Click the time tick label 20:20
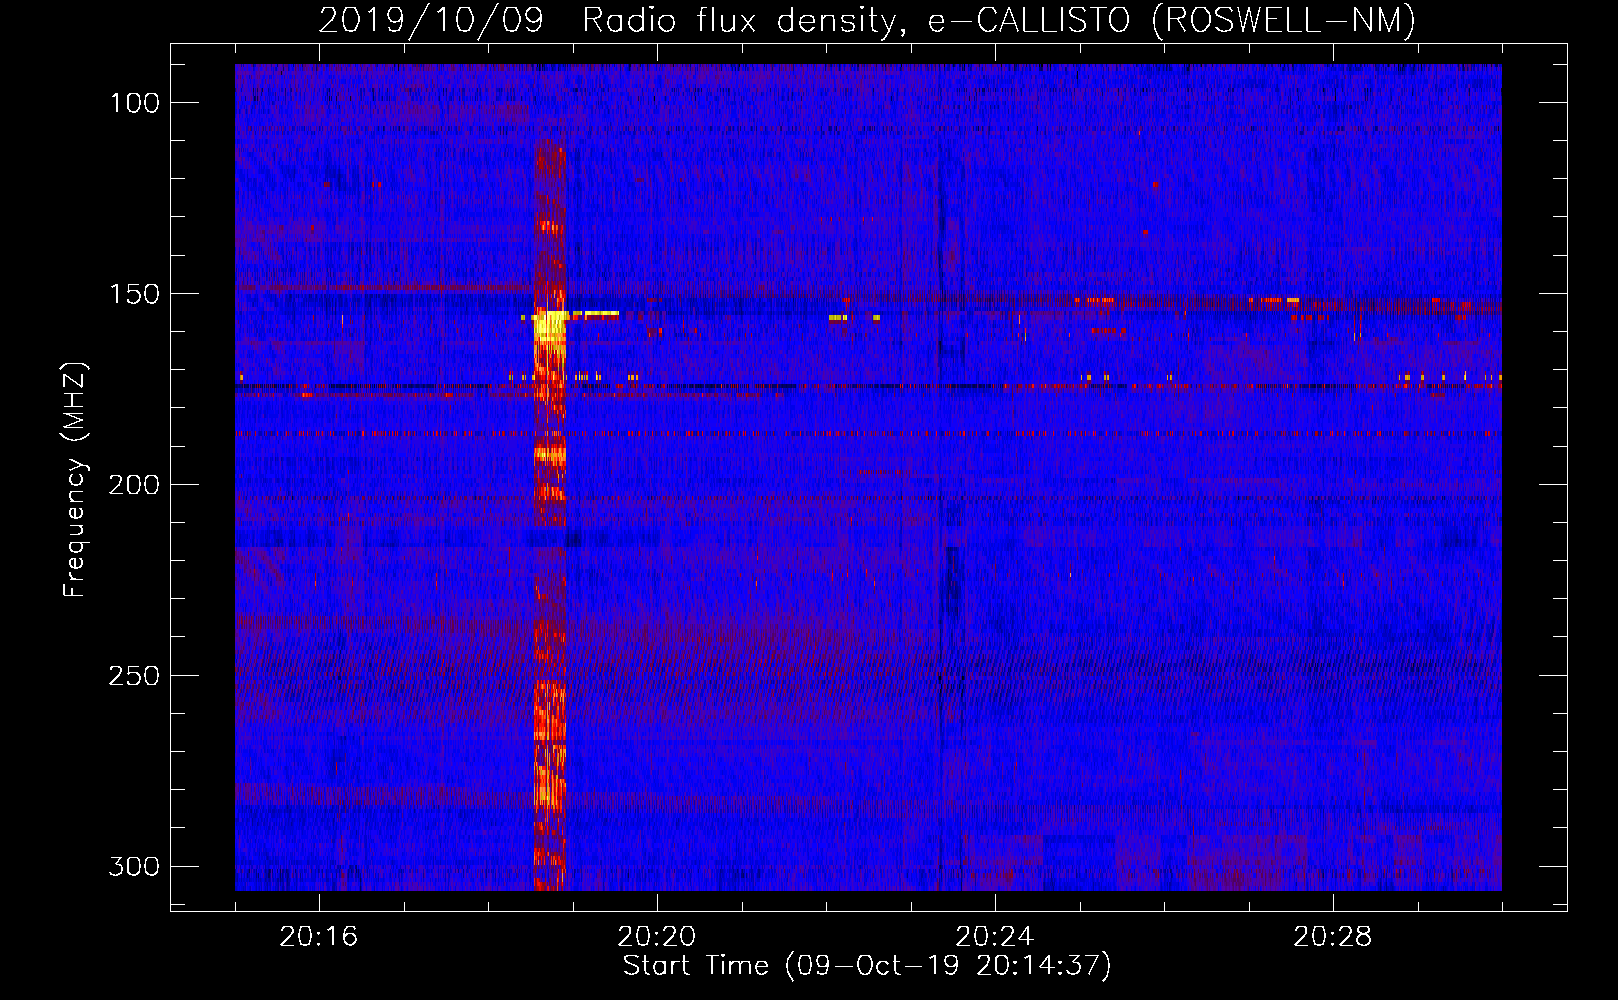Viewport: 1618px width, 1000px height. tap(657, 937)
